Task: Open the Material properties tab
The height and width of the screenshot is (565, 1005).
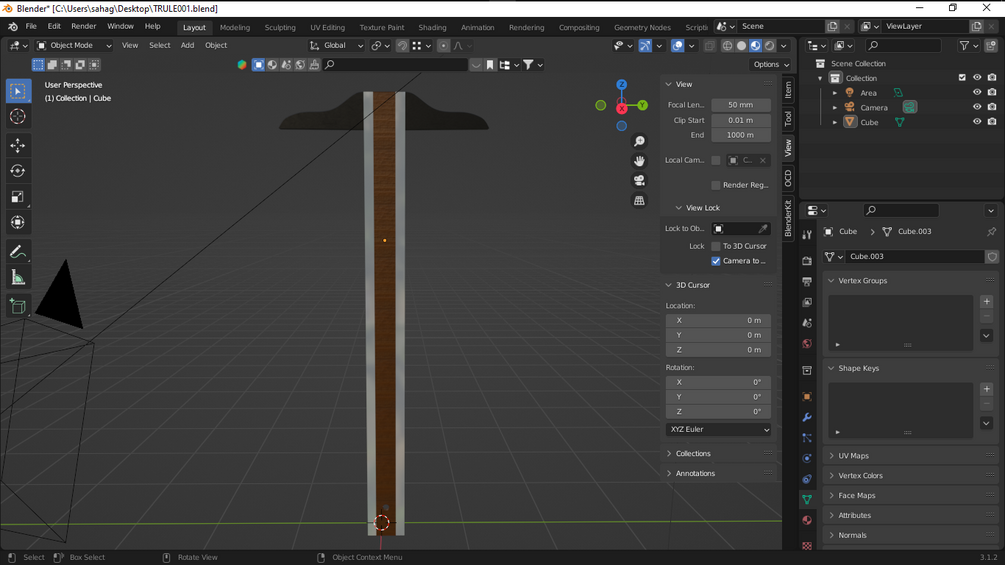Action: (807, 520)
